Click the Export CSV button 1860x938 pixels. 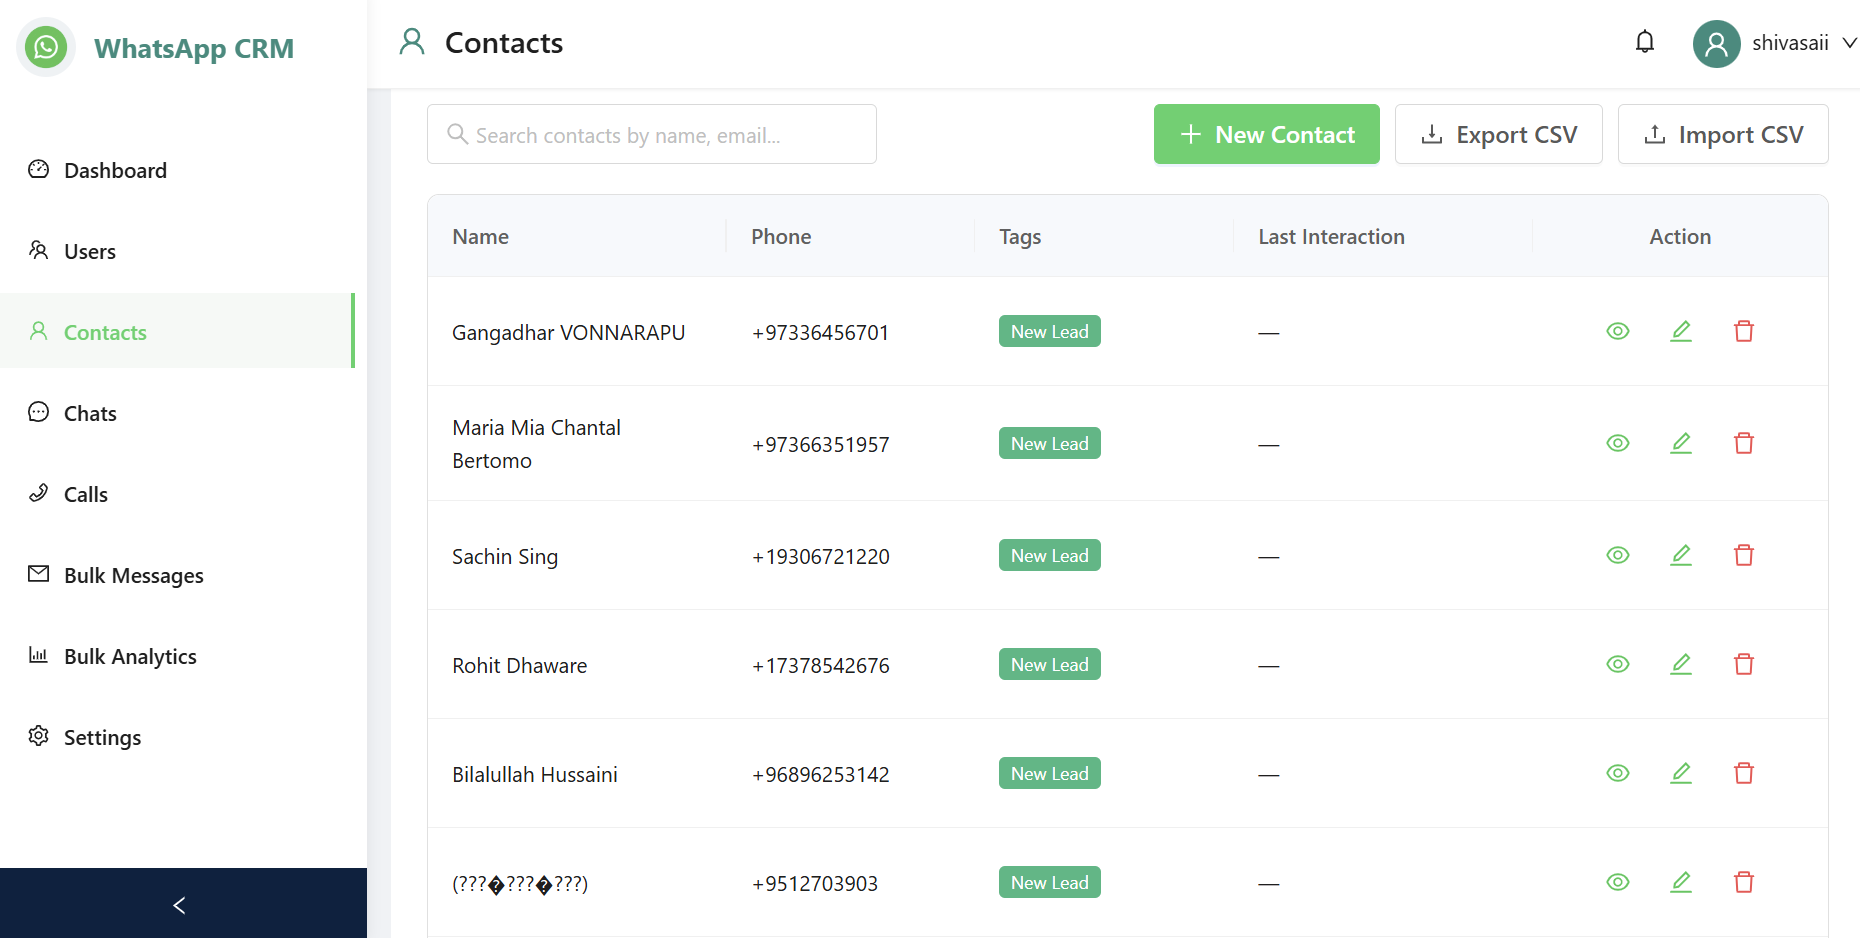1498,134
